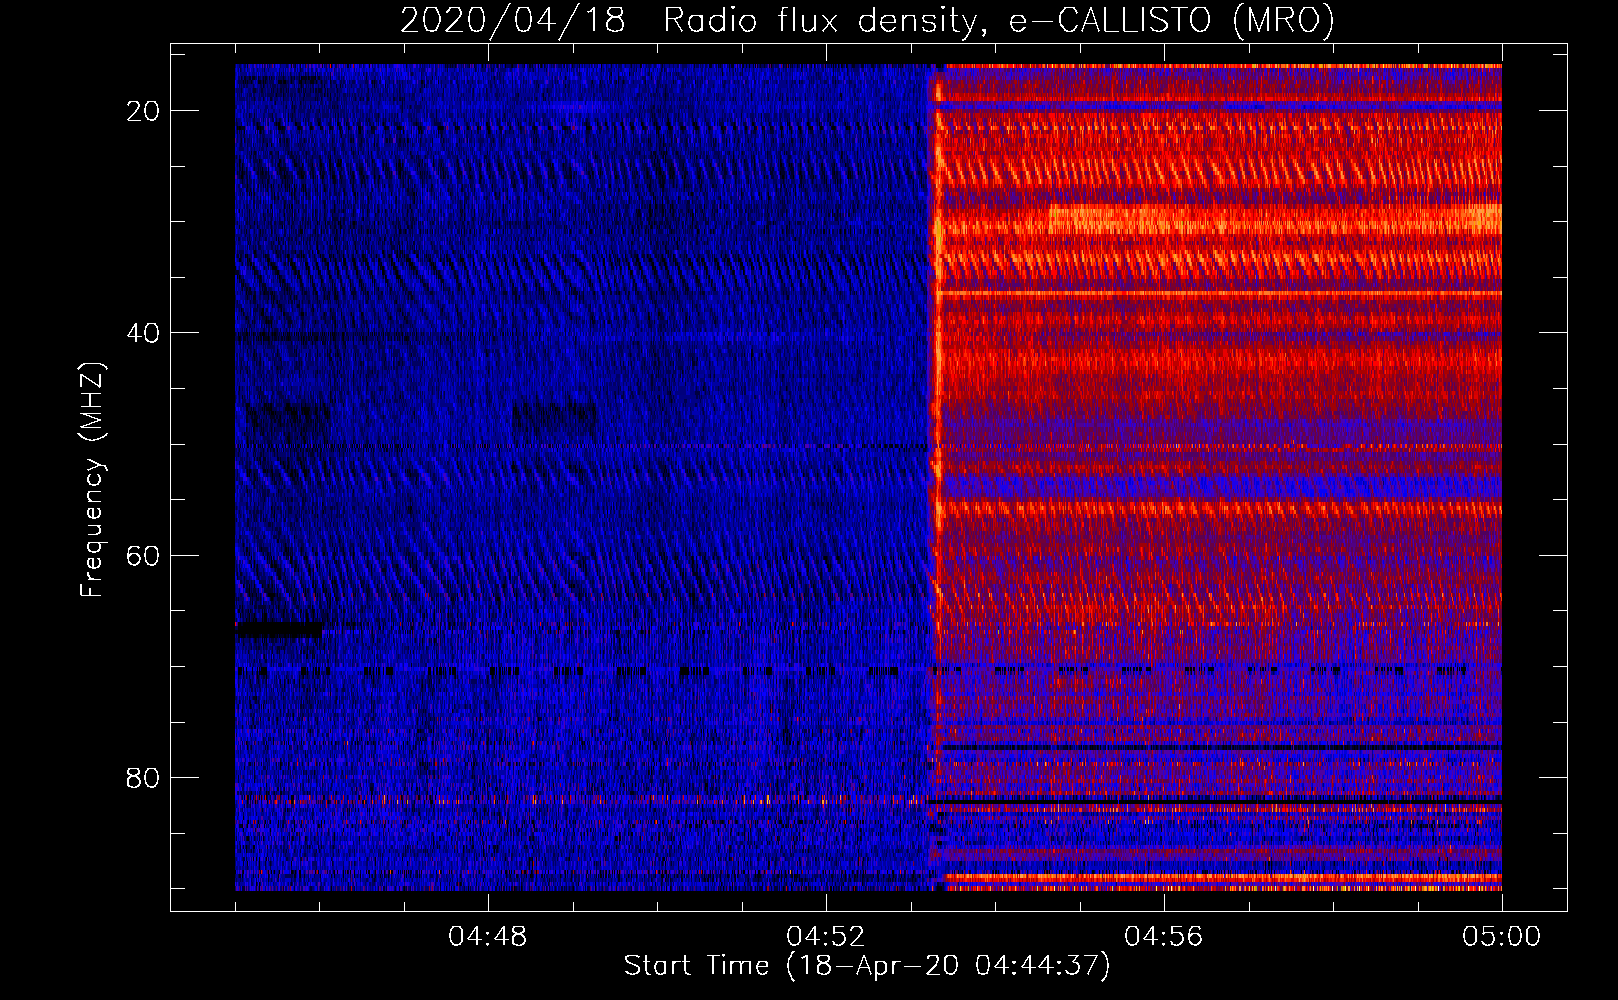
Task: Click the 04:56 time tick label
Action: tap(1164, 937)
